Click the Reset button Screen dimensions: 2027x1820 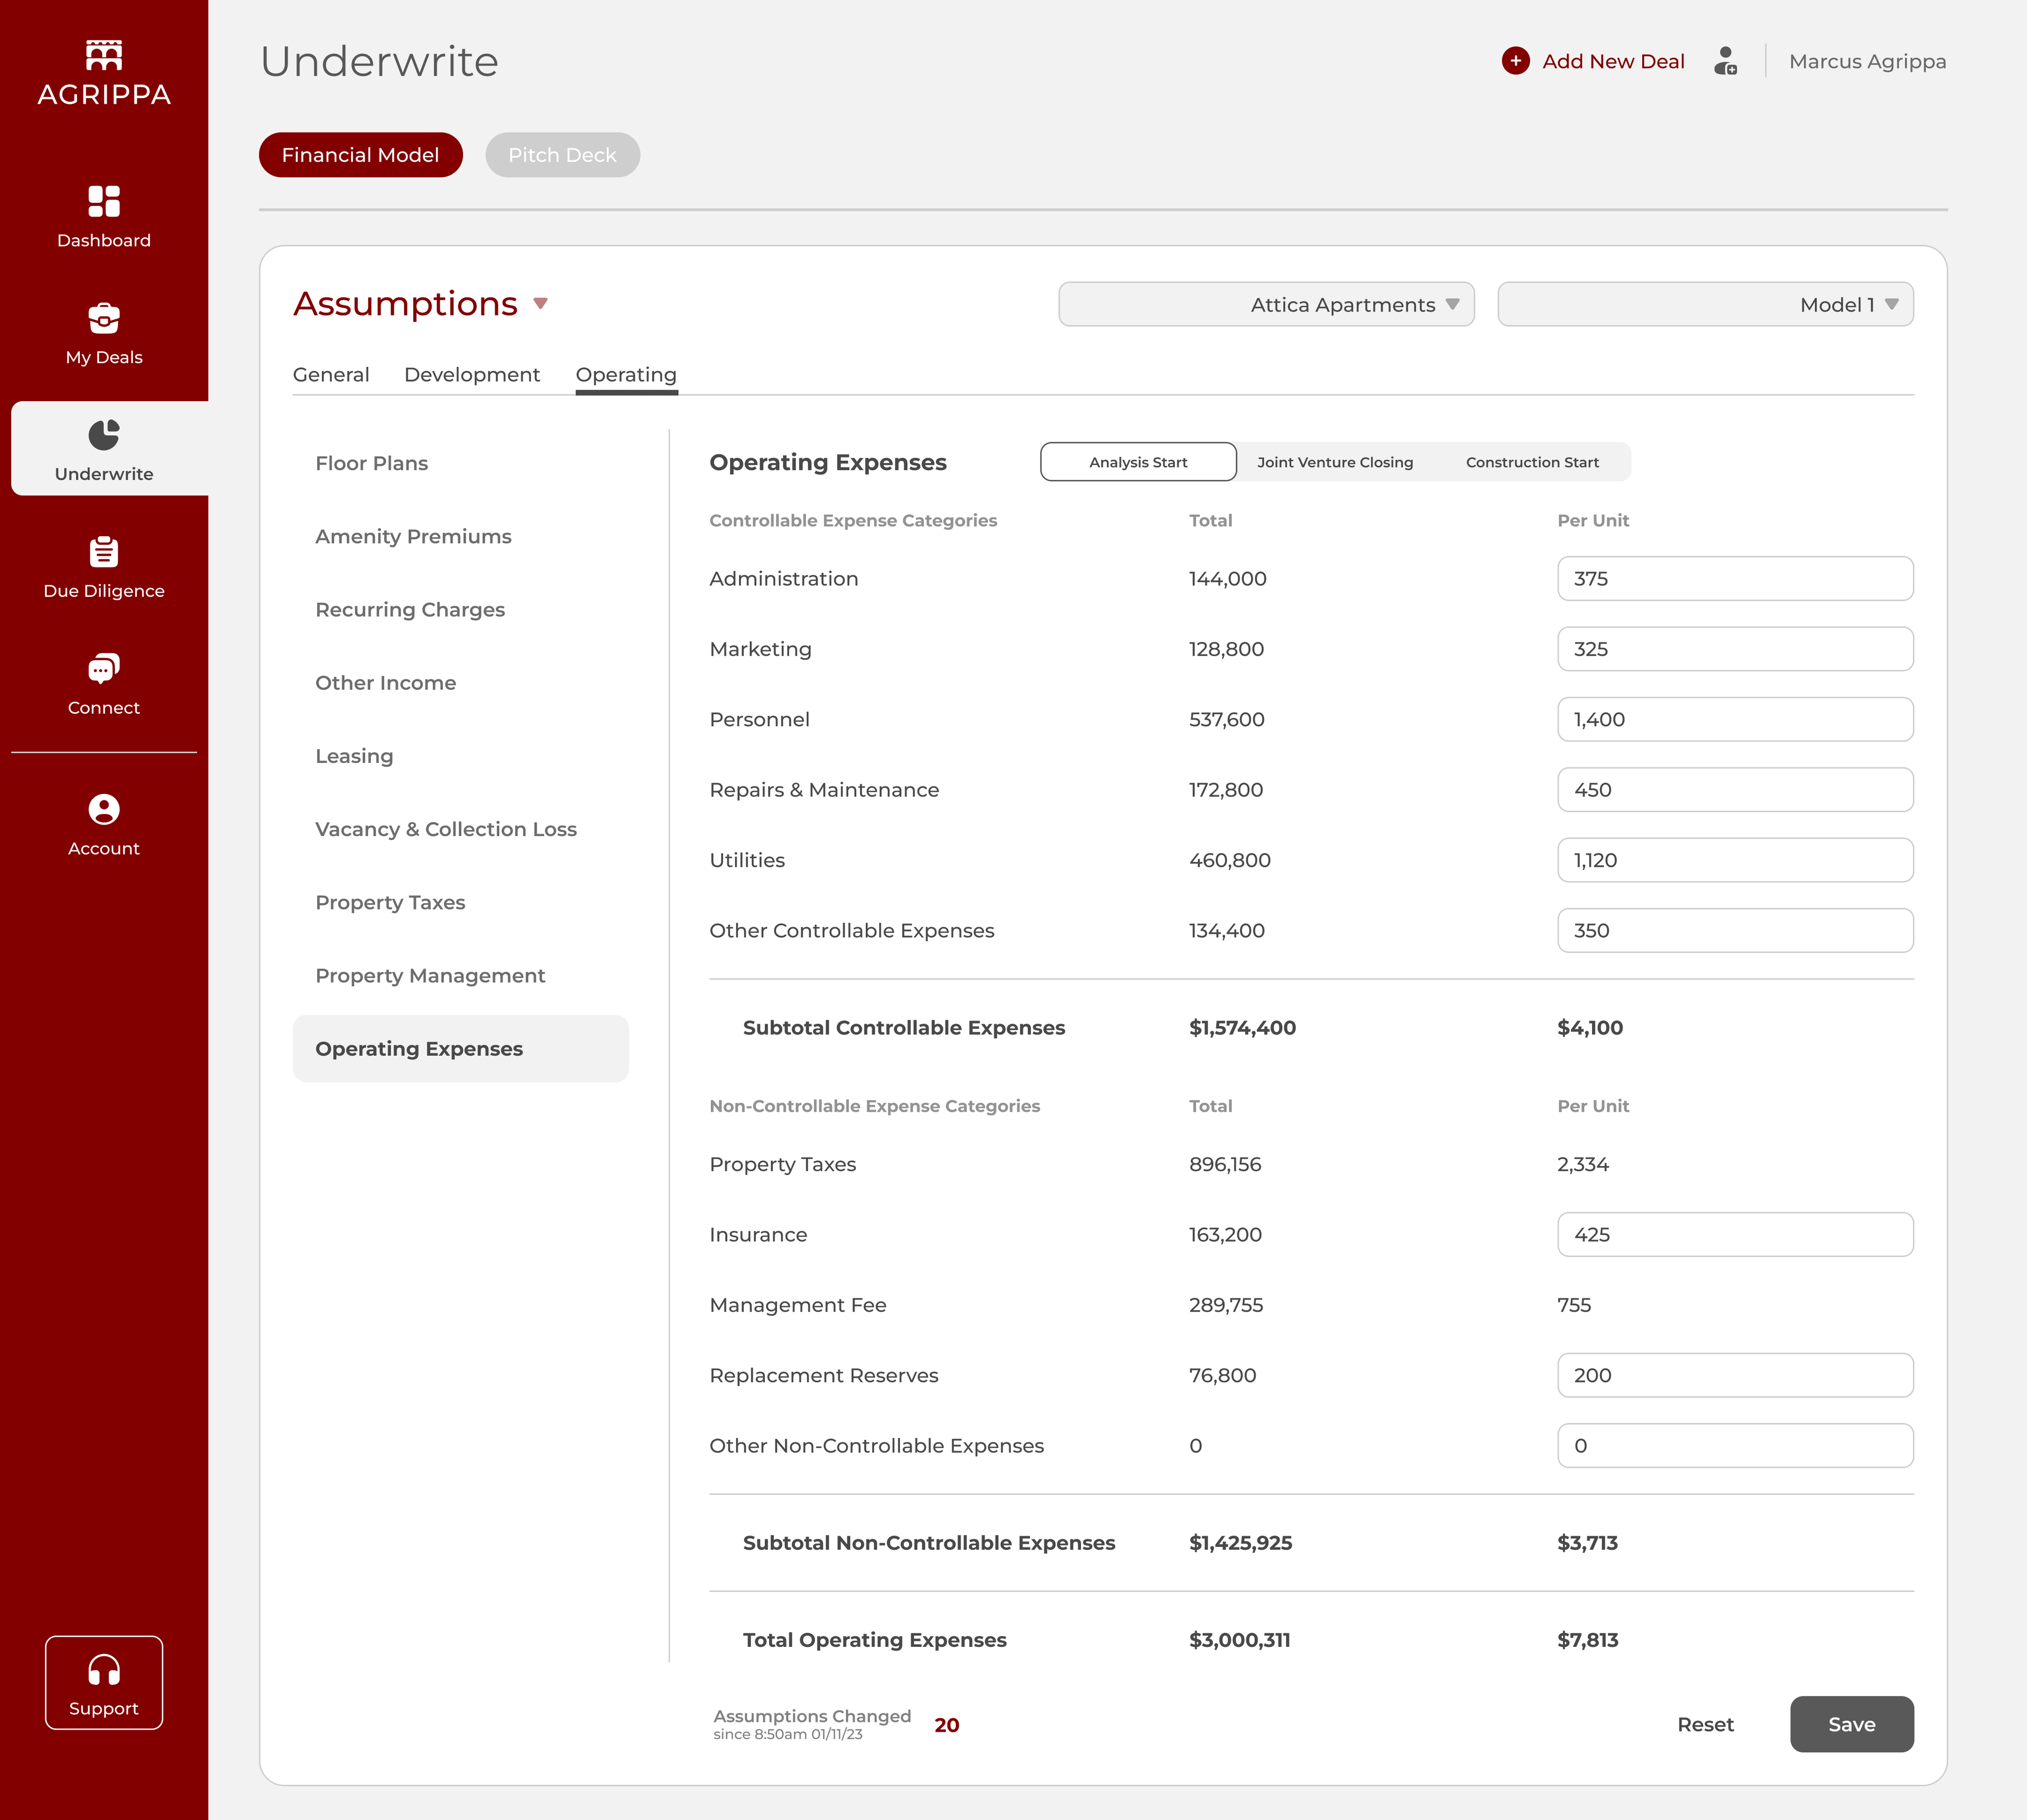[1705, 1724]
